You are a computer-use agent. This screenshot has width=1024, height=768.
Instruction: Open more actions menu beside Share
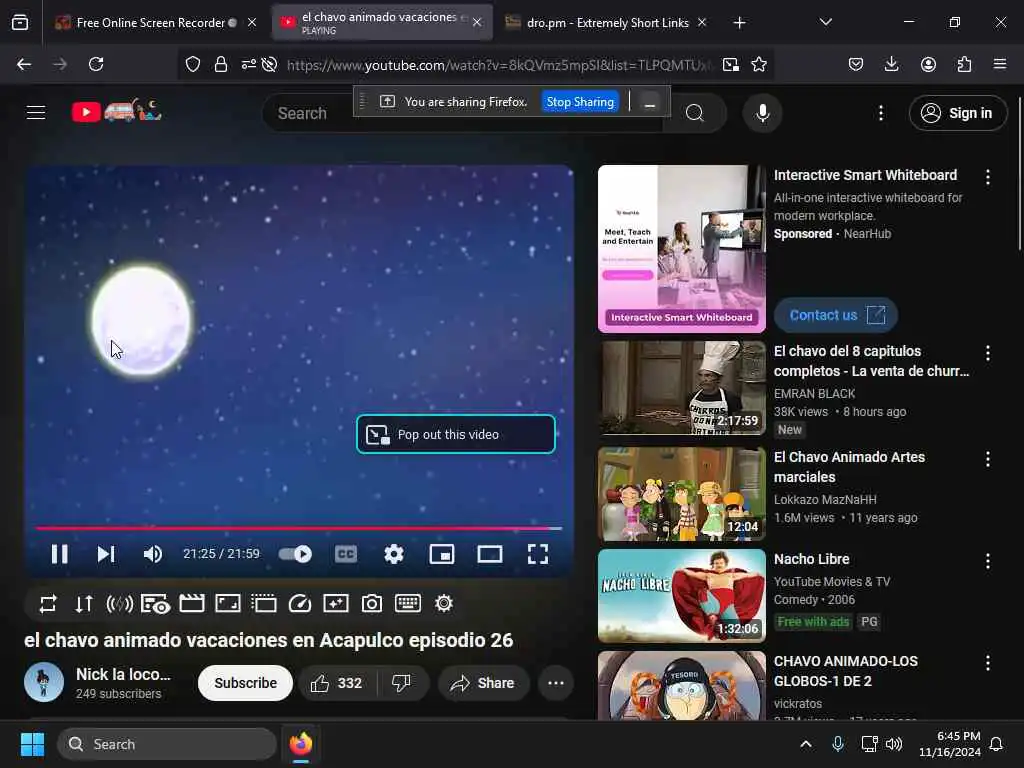pyautogui.click(x=556, y=683)
